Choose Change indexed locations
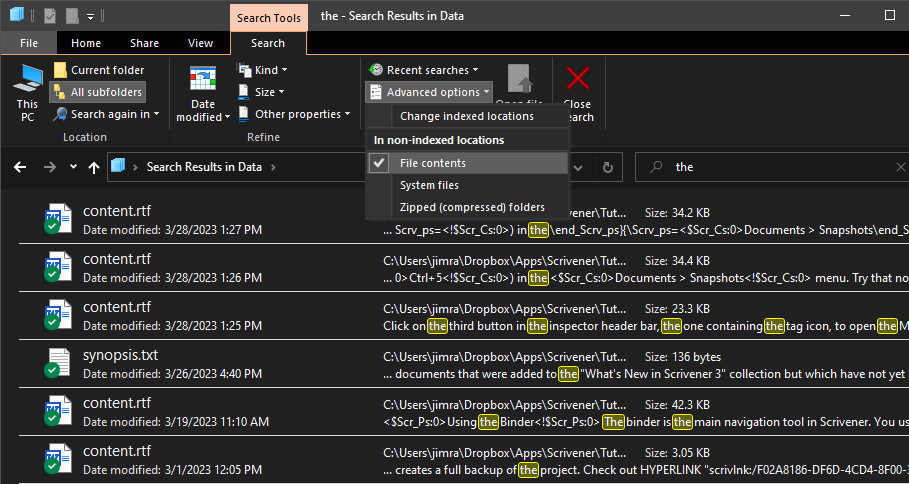 click(466, 116)
